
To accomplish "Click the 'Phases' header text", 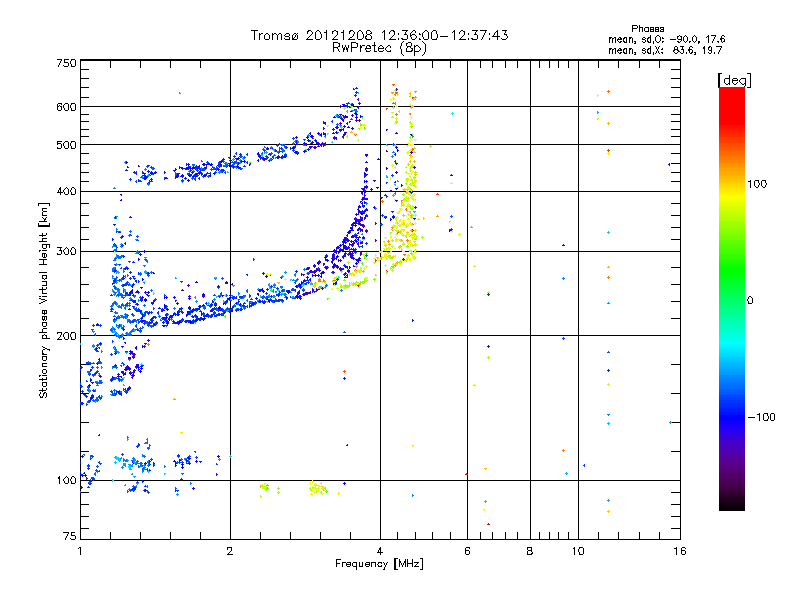I will point(647,29).
